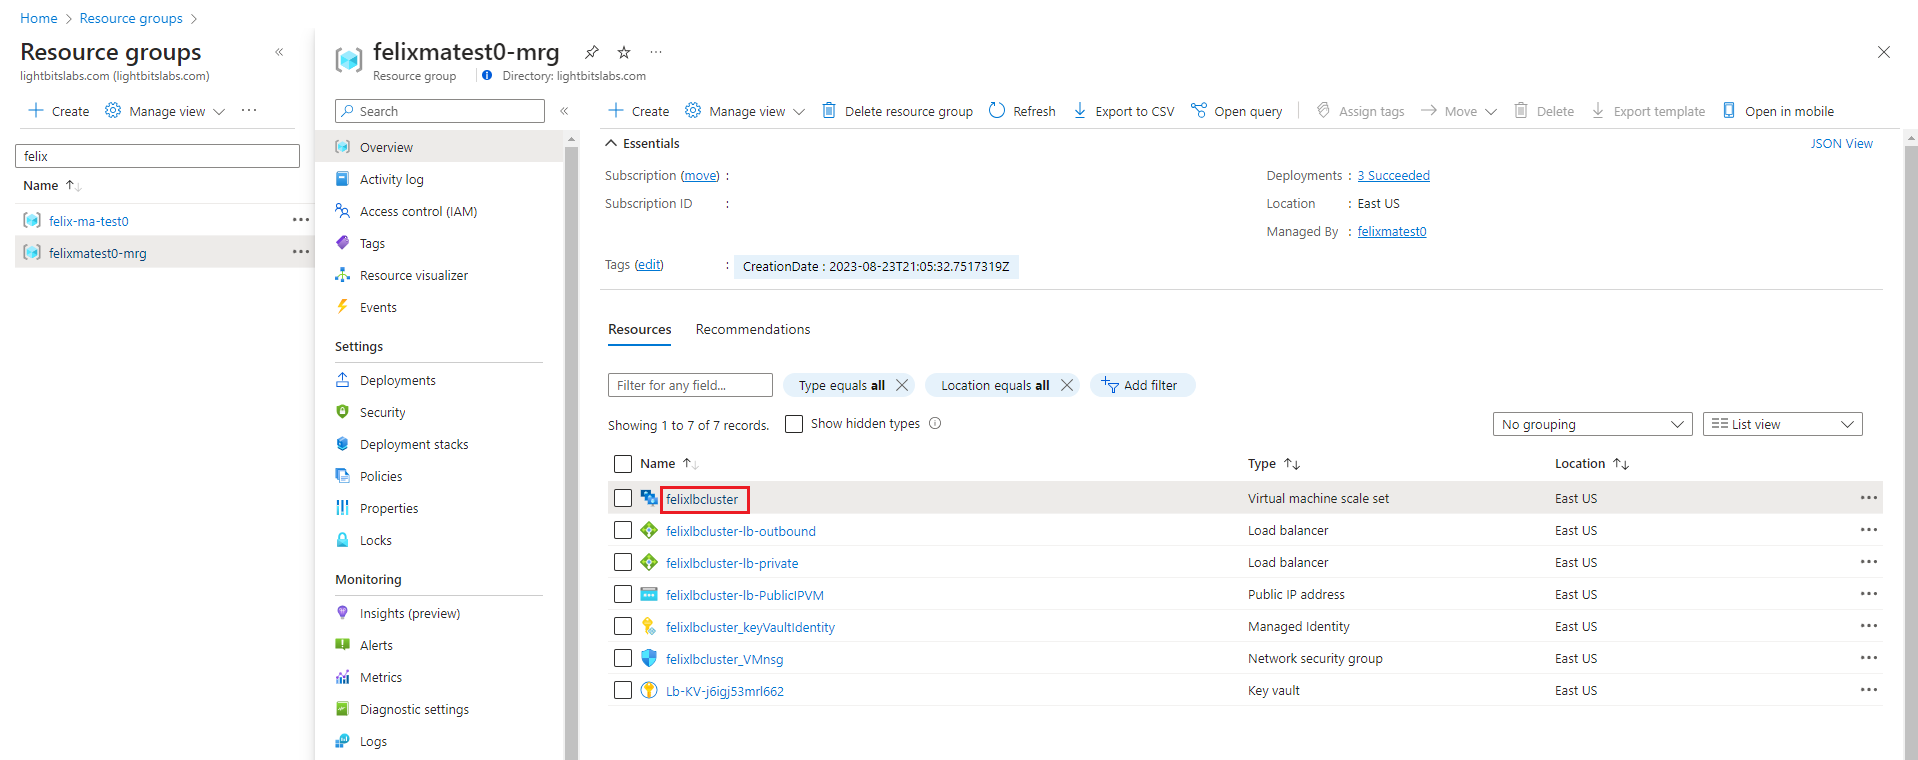Remove the Location equals all filter
The width and height of the screenshot is (1918, 760).
pos(1067,385)
